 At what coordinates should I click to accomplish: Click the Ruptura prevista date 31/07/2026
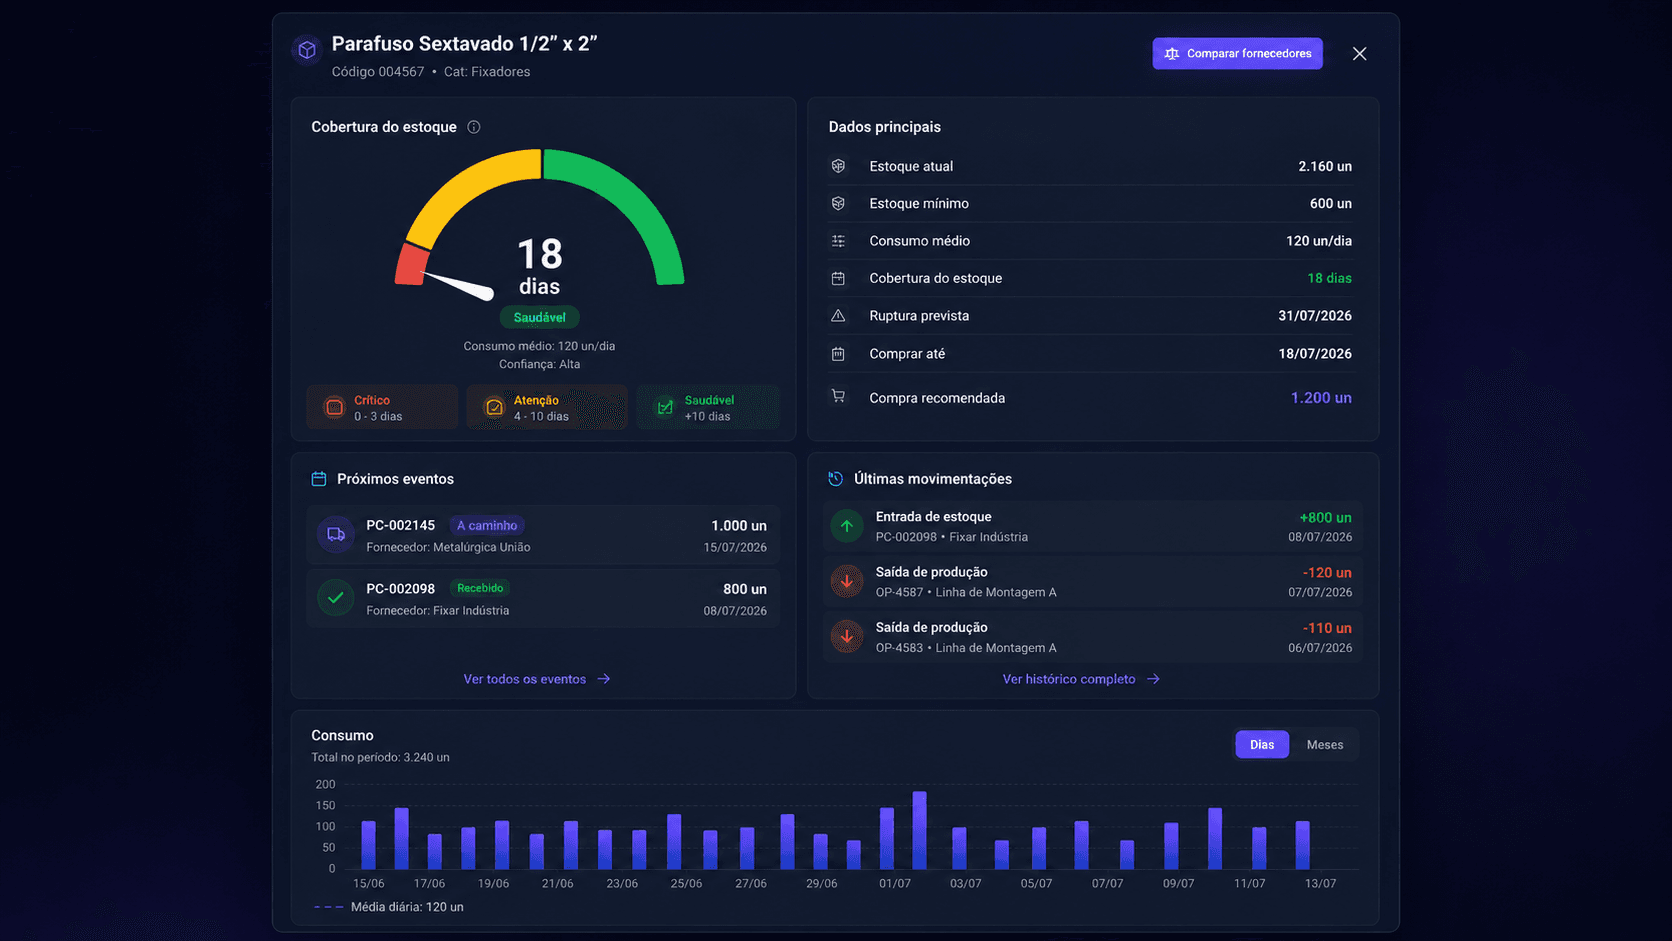[x=1314, y=316]
